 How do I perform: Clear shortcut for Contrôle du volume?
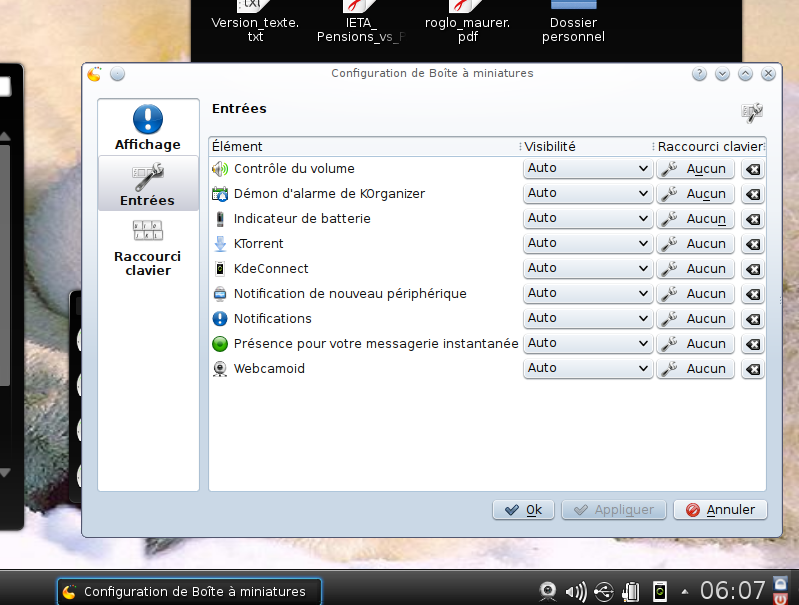point(753,169)
